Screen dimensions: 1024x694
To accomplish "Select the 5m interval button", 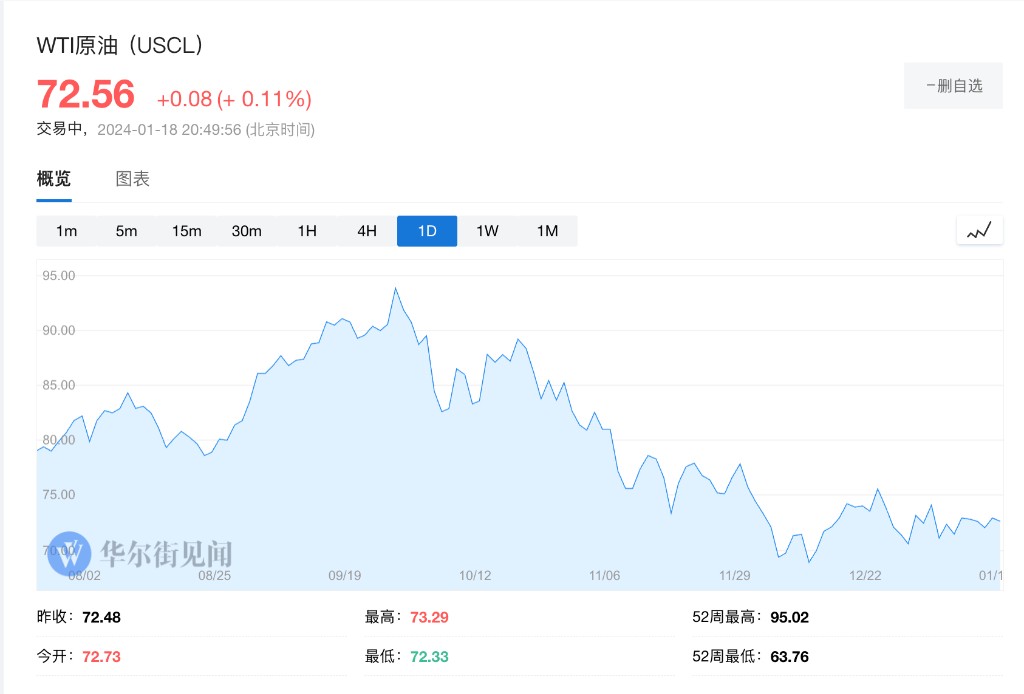I will pos(127,231).
